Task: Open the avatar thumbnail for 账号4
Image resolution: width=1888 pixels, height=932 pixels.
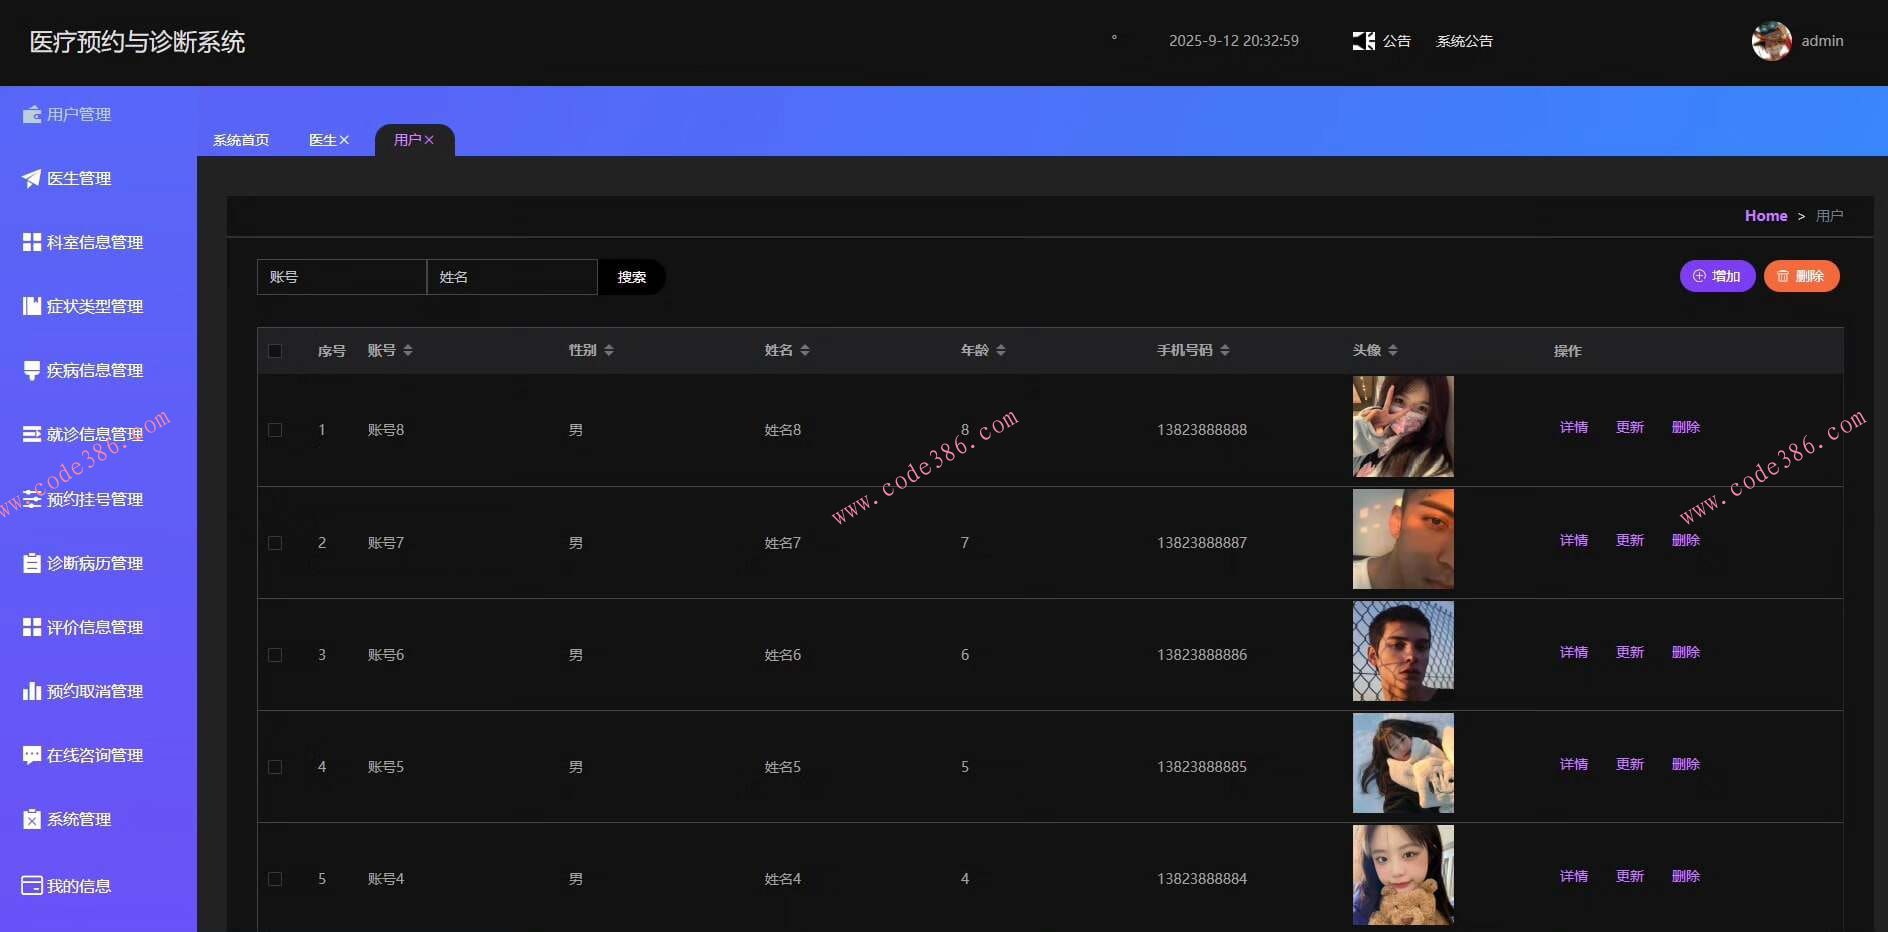Action: click(x=1403, y=875)
